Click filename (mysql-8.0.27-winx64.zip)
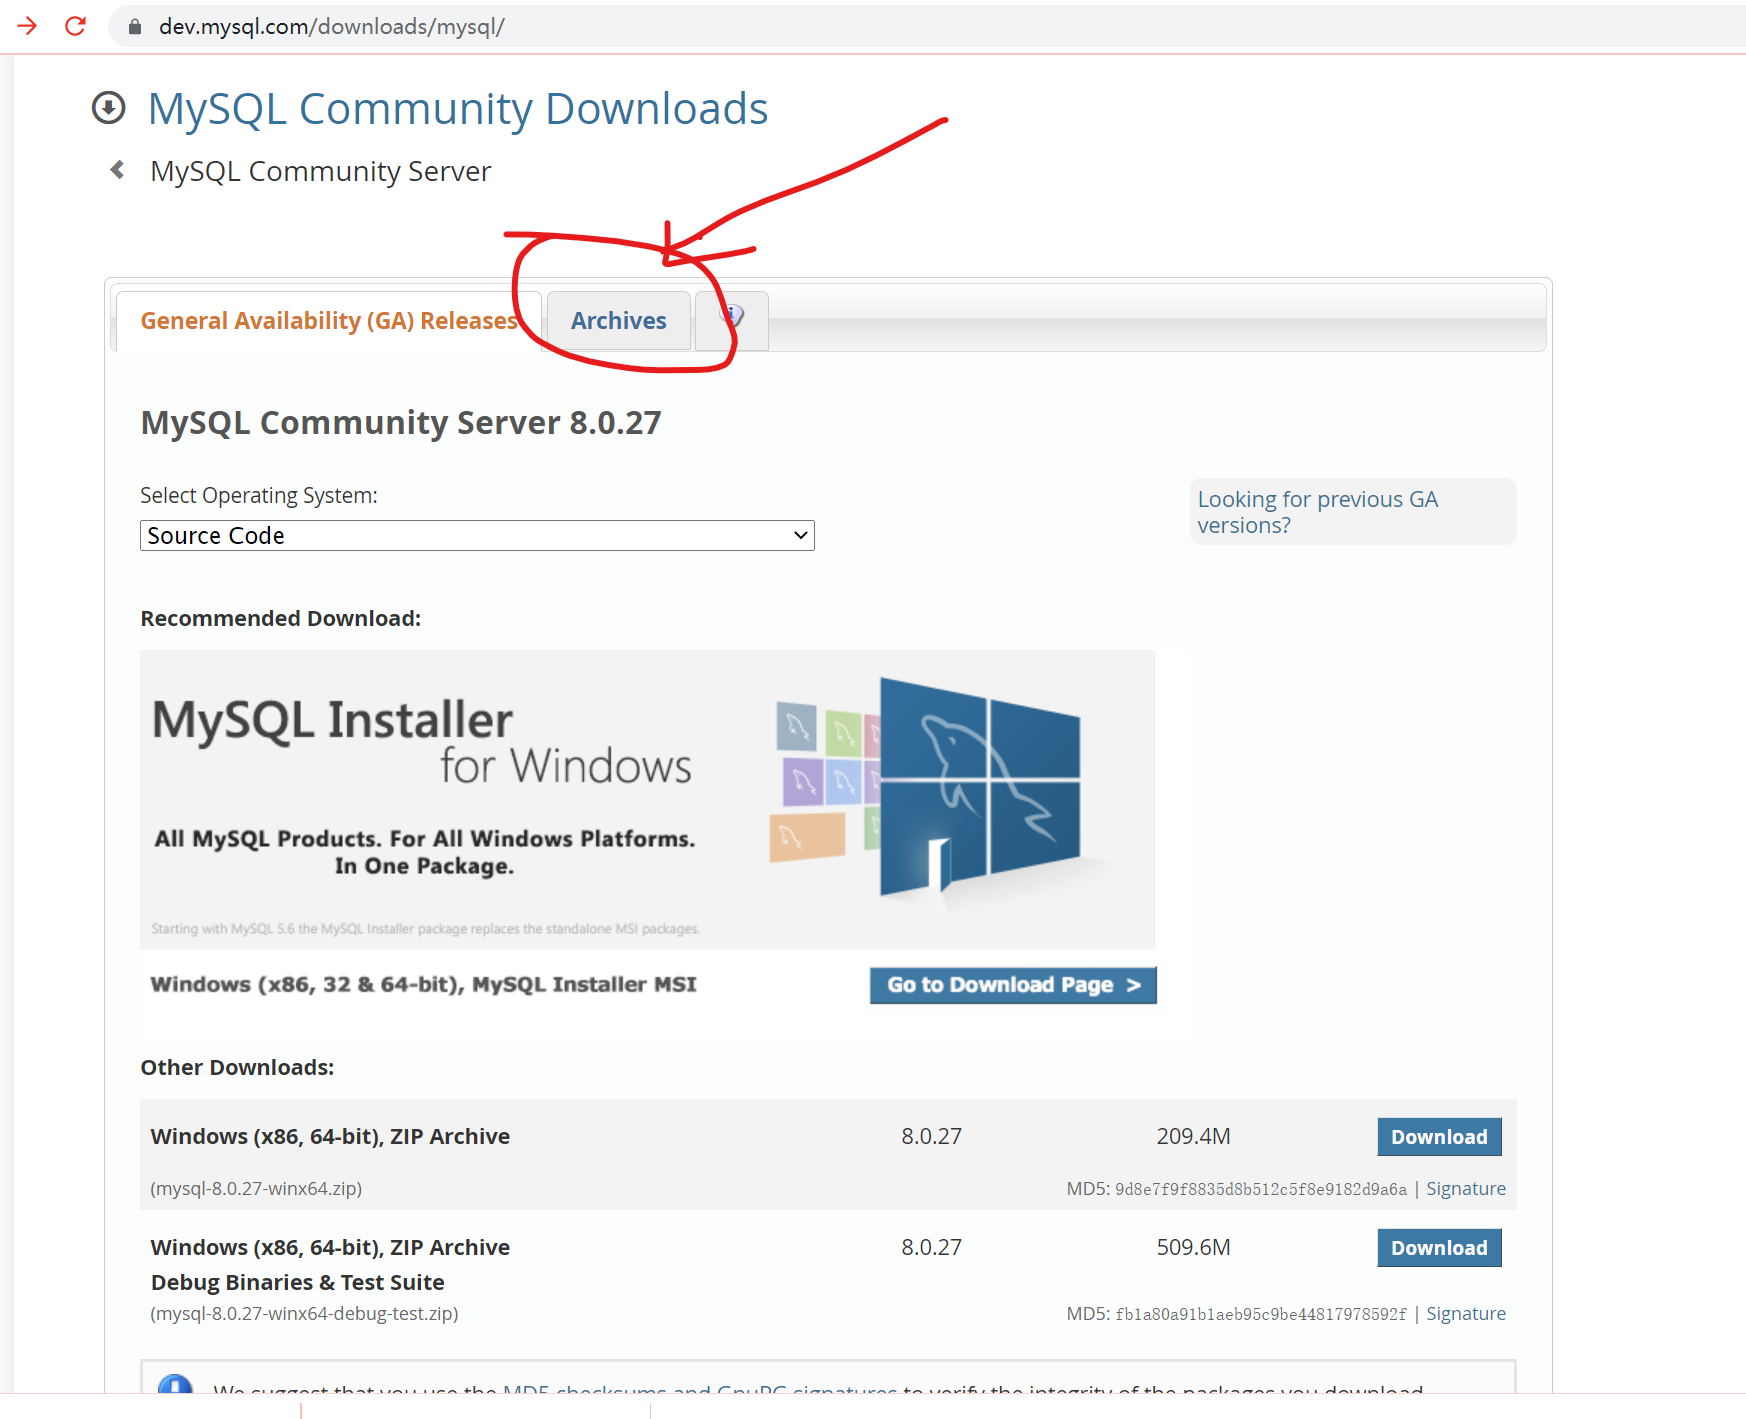 [256, 1189]
